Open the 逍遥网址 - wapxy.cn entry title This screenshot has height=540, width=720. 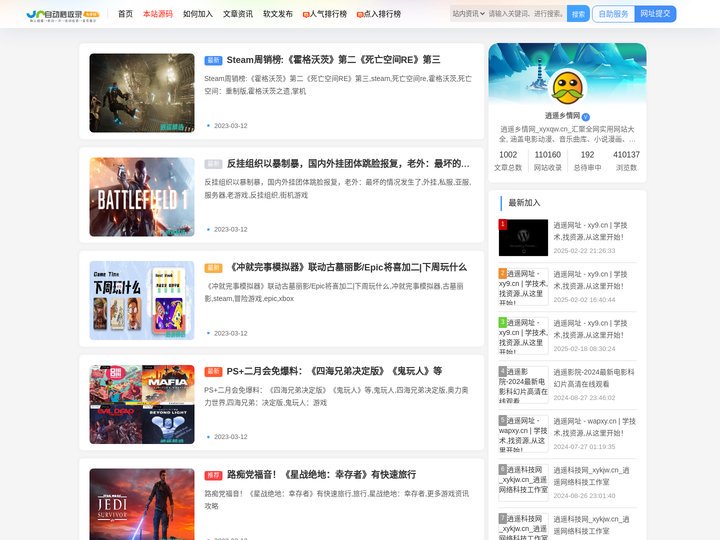[x=594, y=427]
